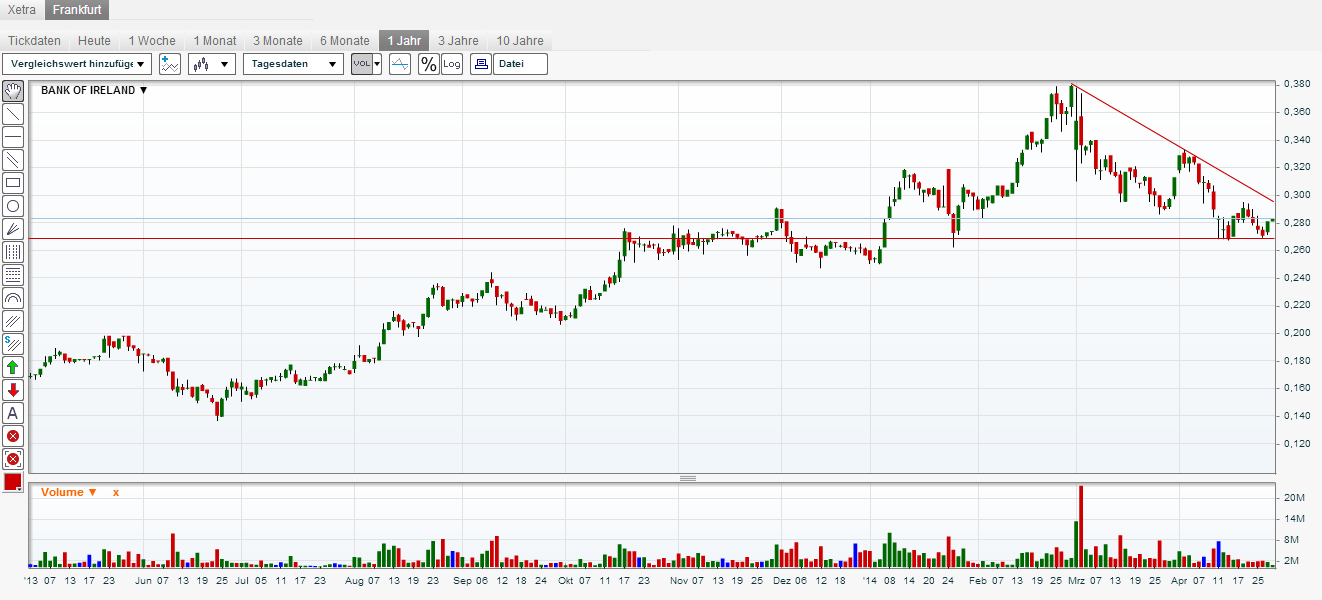Viewport: 1322px width, 600px height.
Task: Open the dropdown arrow beside VOL
Action: pyautogui.click(x=378, y=64)
